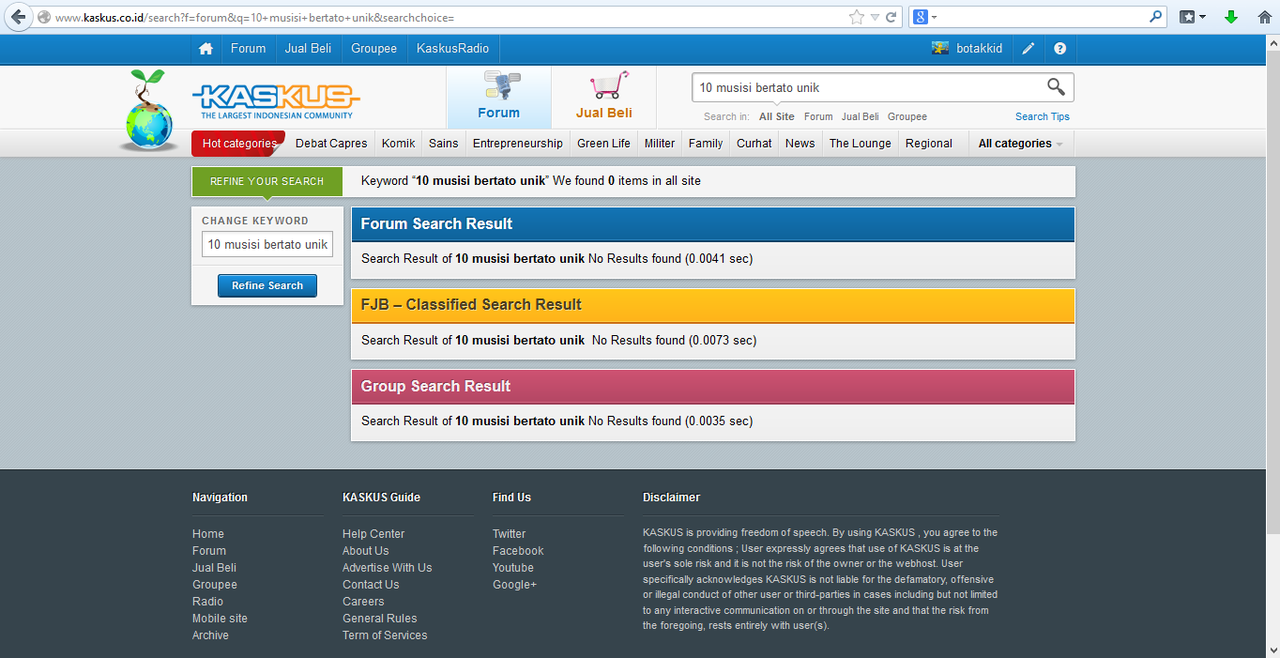Click the botakkid user avatar
Image resolution: width=1280 pixels, height=658 pixels.
(x=940, y=48)
